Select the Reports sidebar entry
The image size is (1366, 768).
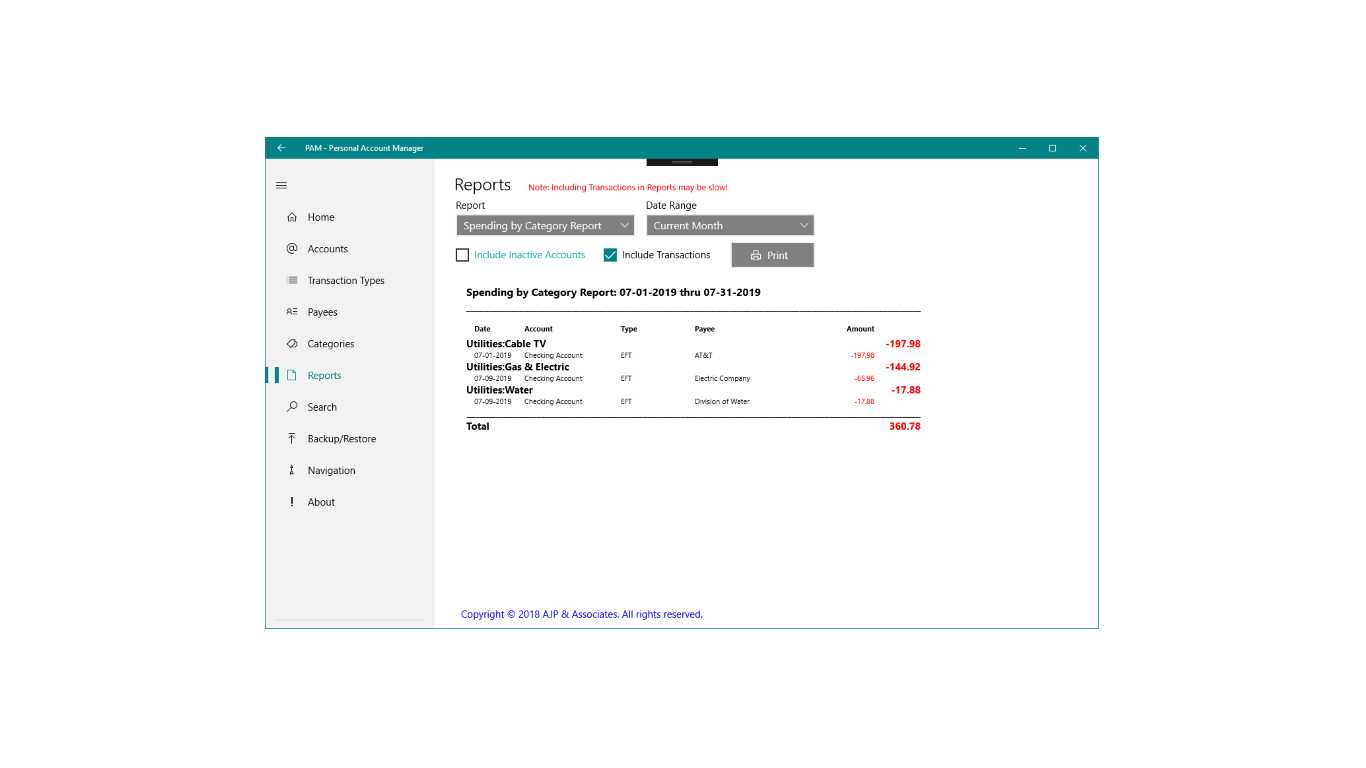pos(350,376)
